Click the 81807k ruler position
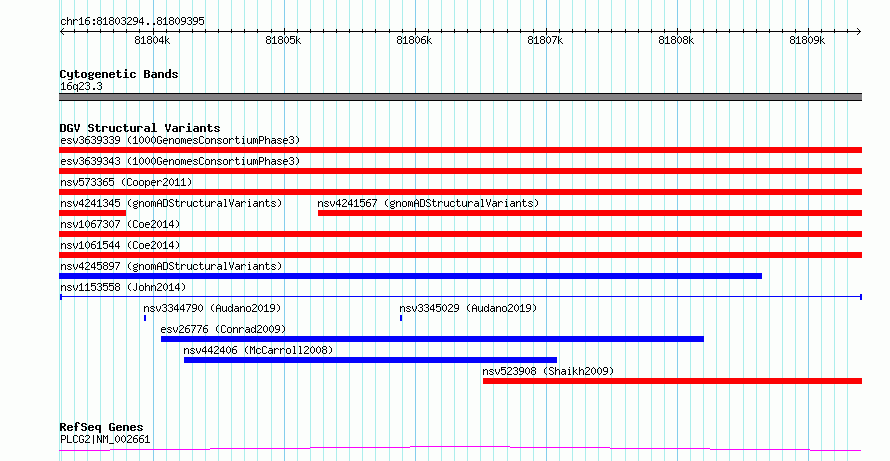 coord(545,41)
